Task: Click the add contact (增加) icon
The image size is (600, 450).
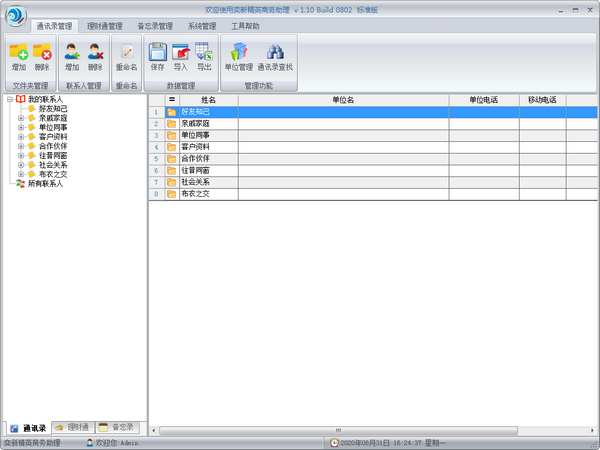Action: 72,54
